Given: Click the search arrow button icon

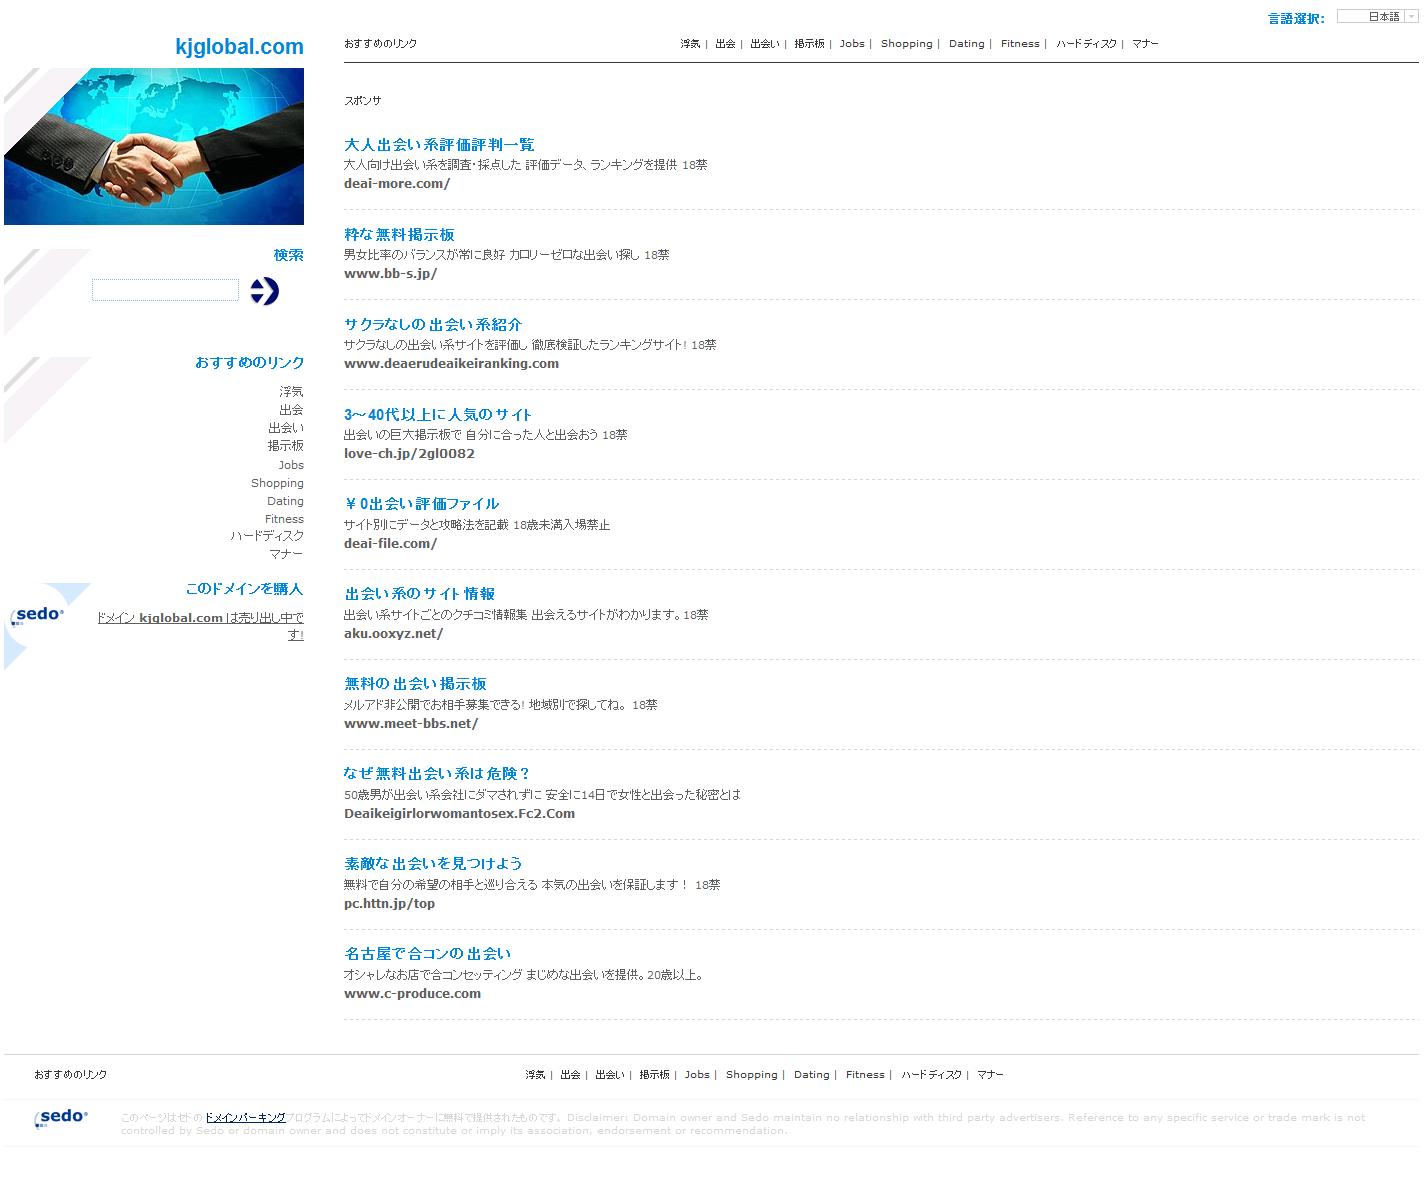Looking at the screenshot, I should [264, 291].
